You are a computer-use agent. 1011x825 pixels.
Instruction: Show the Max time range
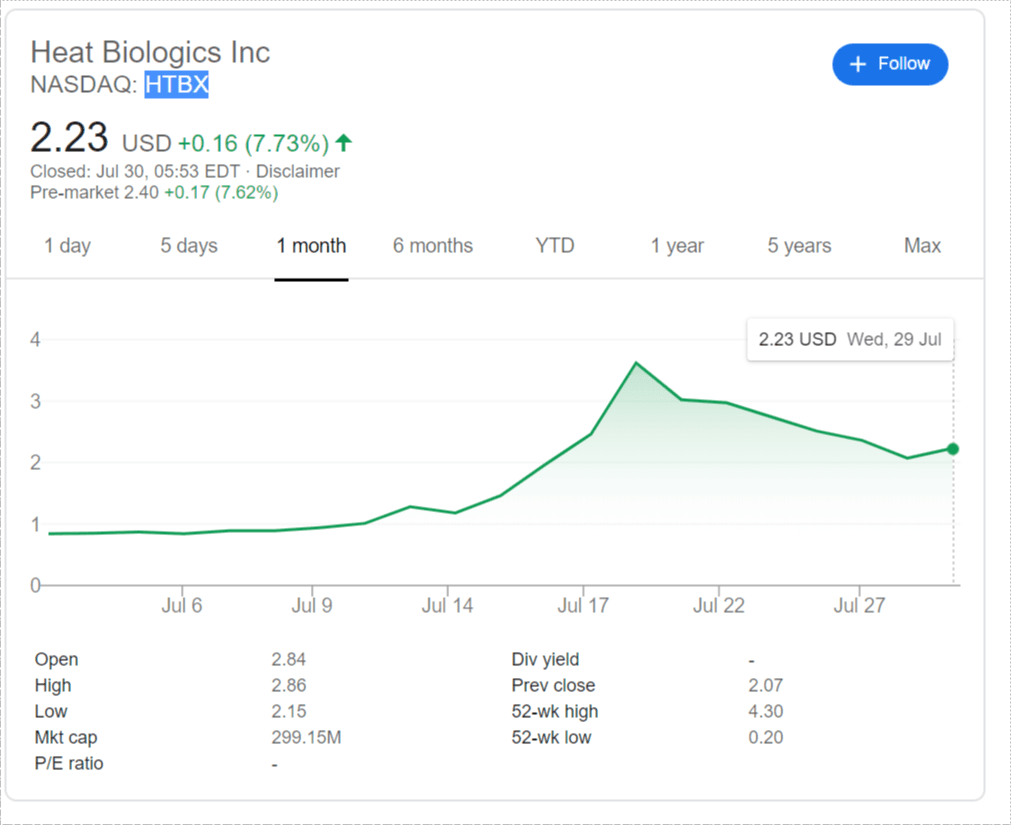(x=922, y=246)
